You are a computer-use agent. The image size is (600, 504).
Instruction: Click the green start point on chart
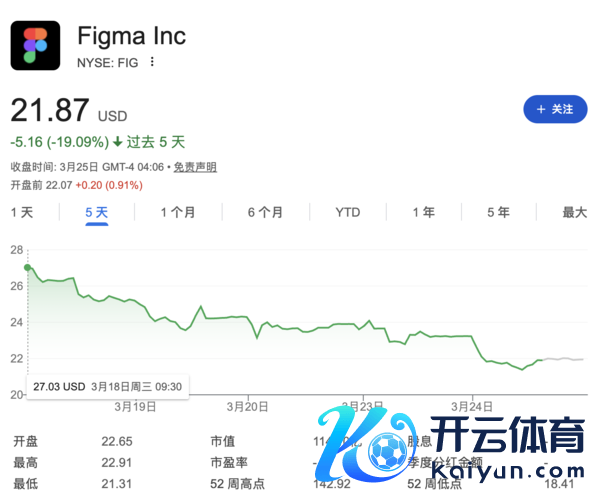[x=27, y=267]
